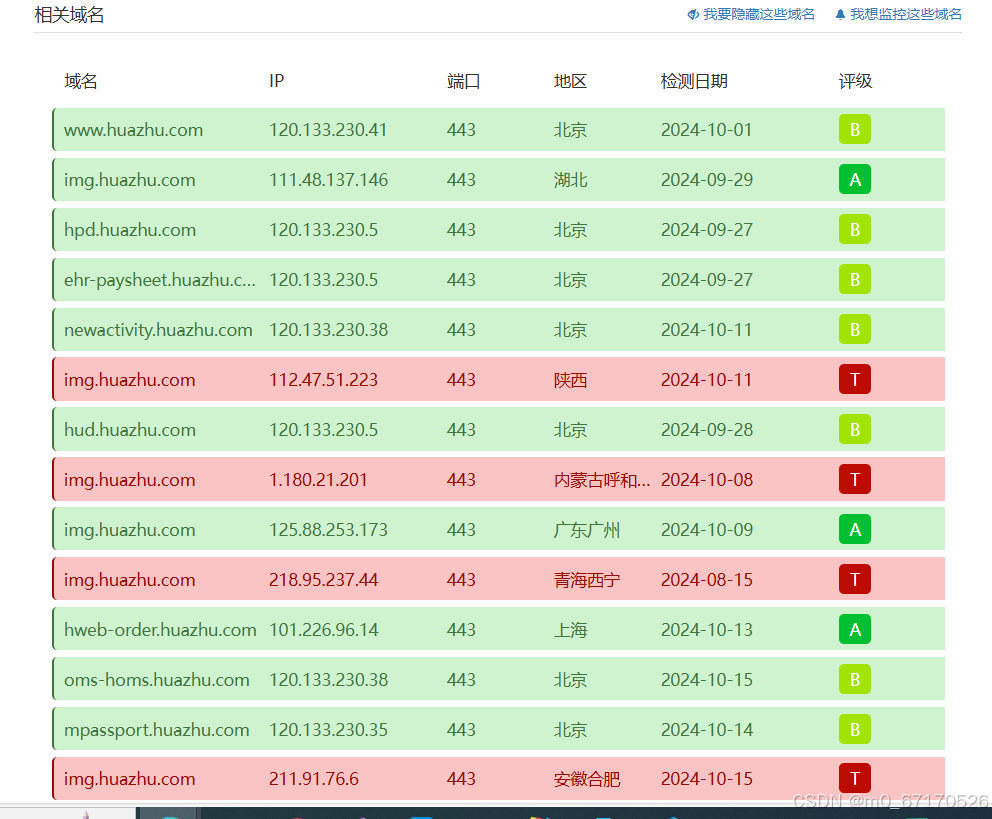
Task: Click the date 2024-09-29
Action: (707, 180)
